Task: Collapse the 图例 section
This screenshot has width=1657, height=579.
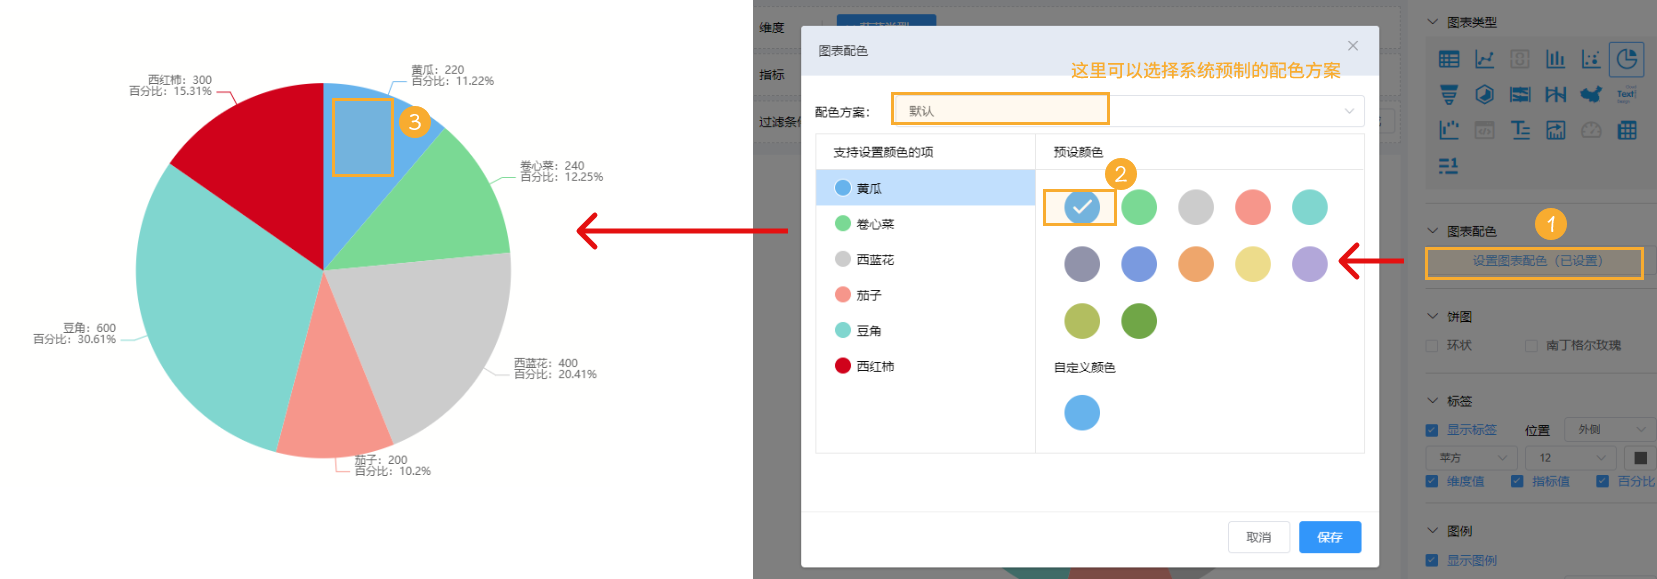Action: pyautogui.click(x=1432, y=530)
